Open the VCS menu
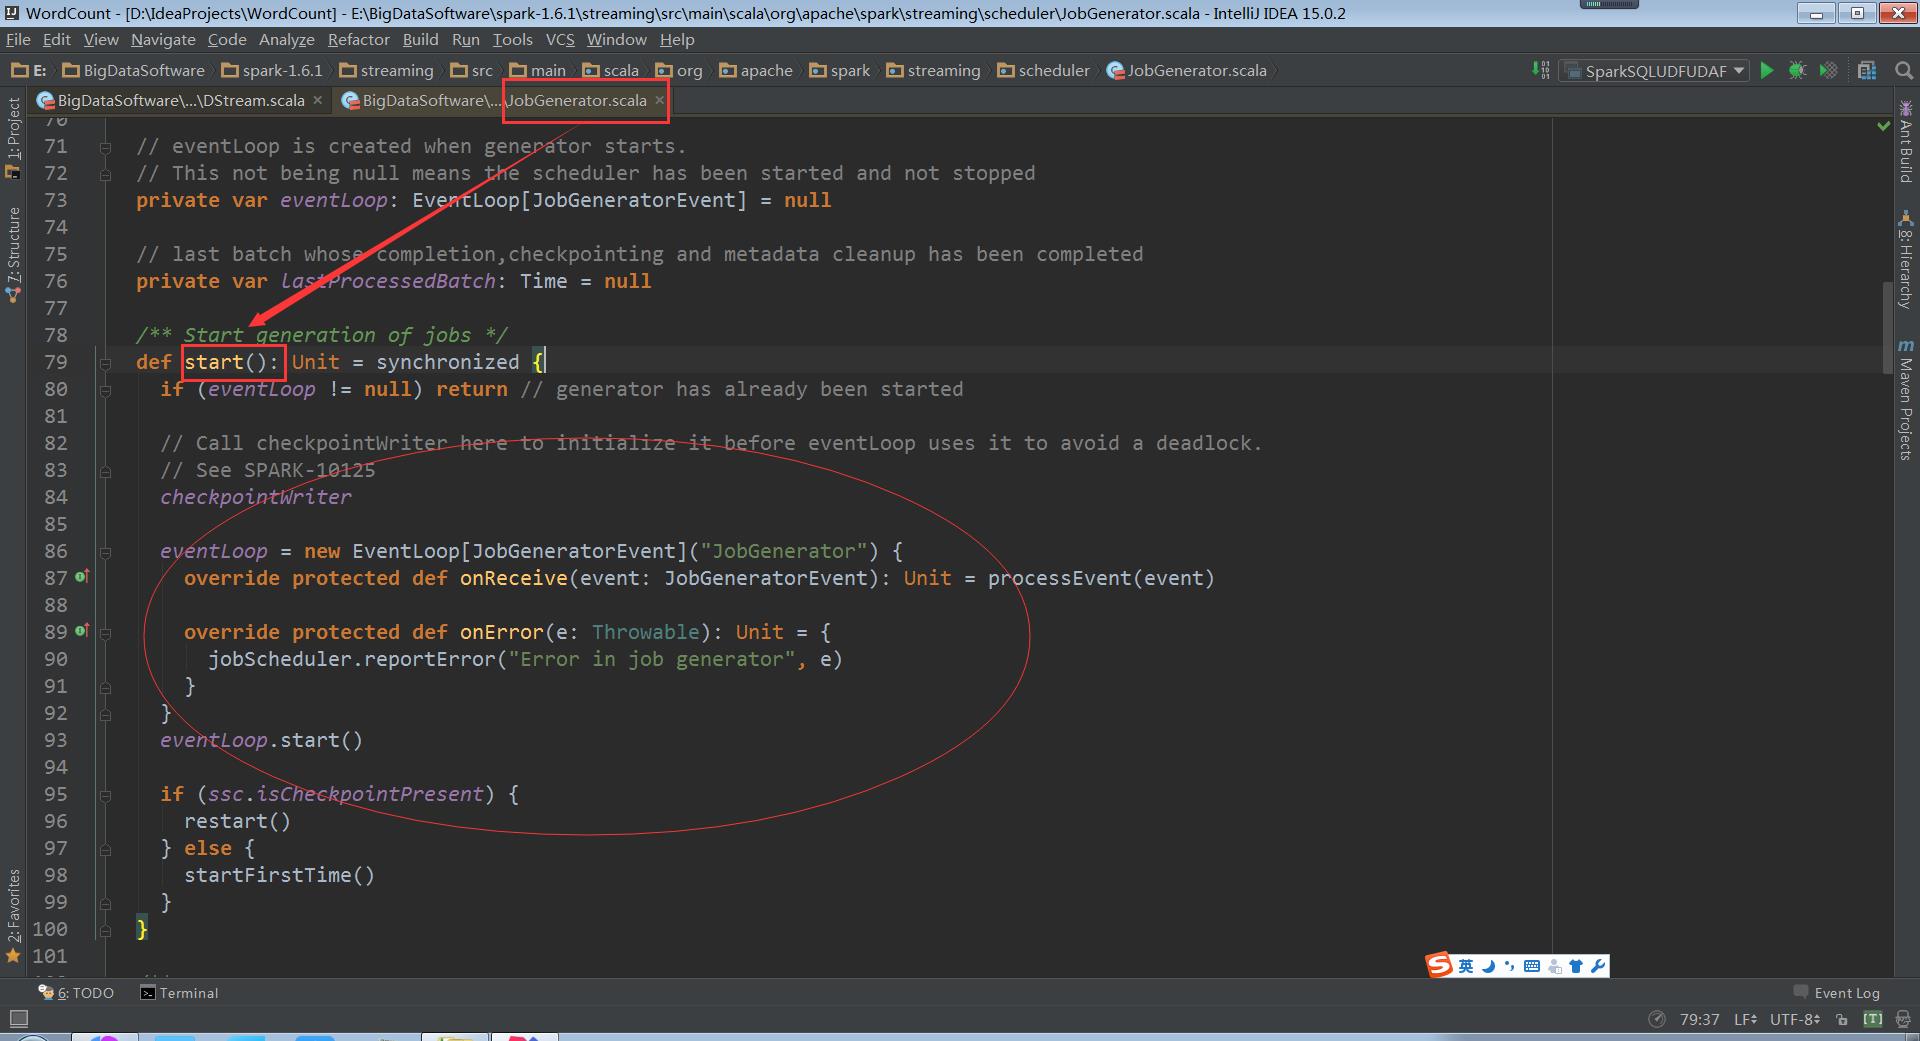1920x1041 pixels. coord(560,39)
